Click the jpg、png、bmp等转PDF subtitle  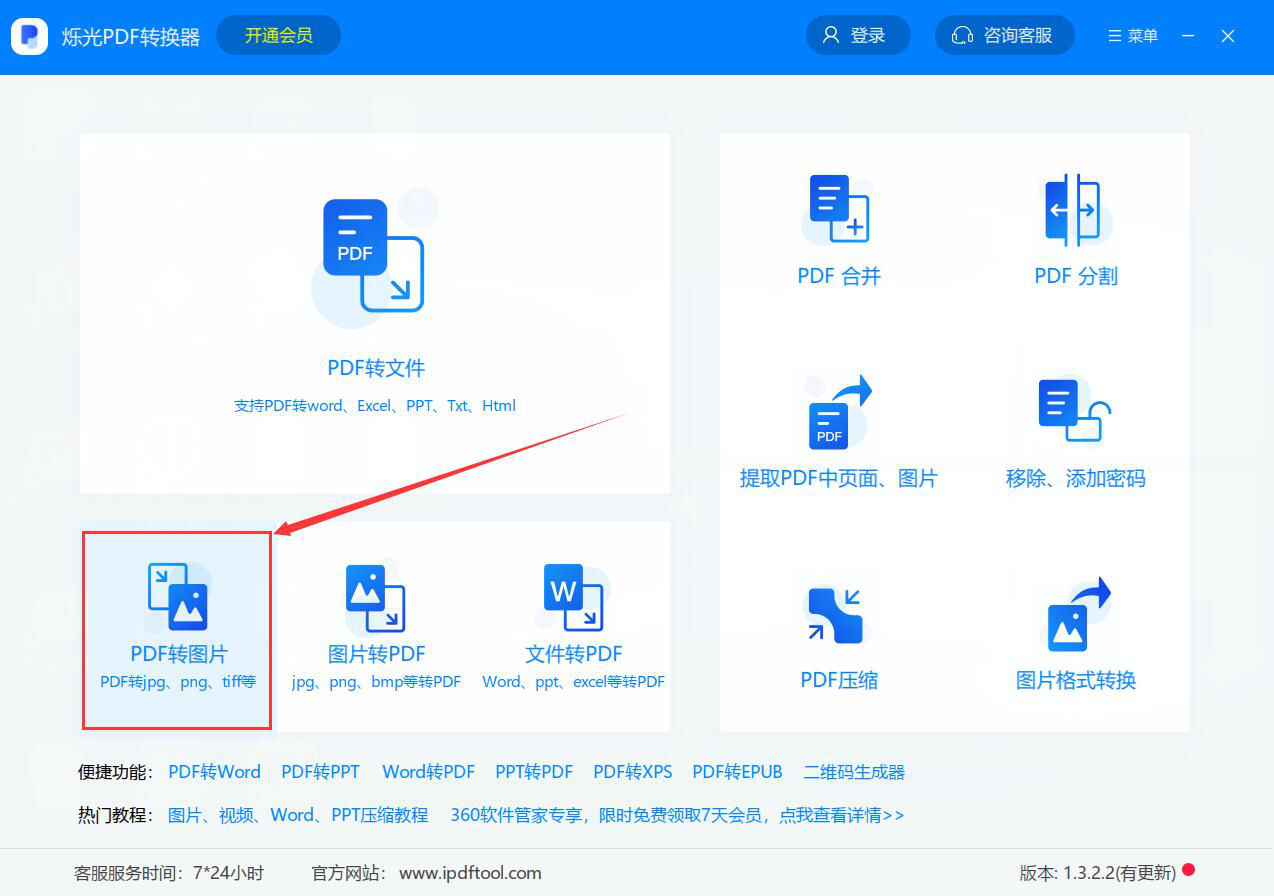[376, 682]
